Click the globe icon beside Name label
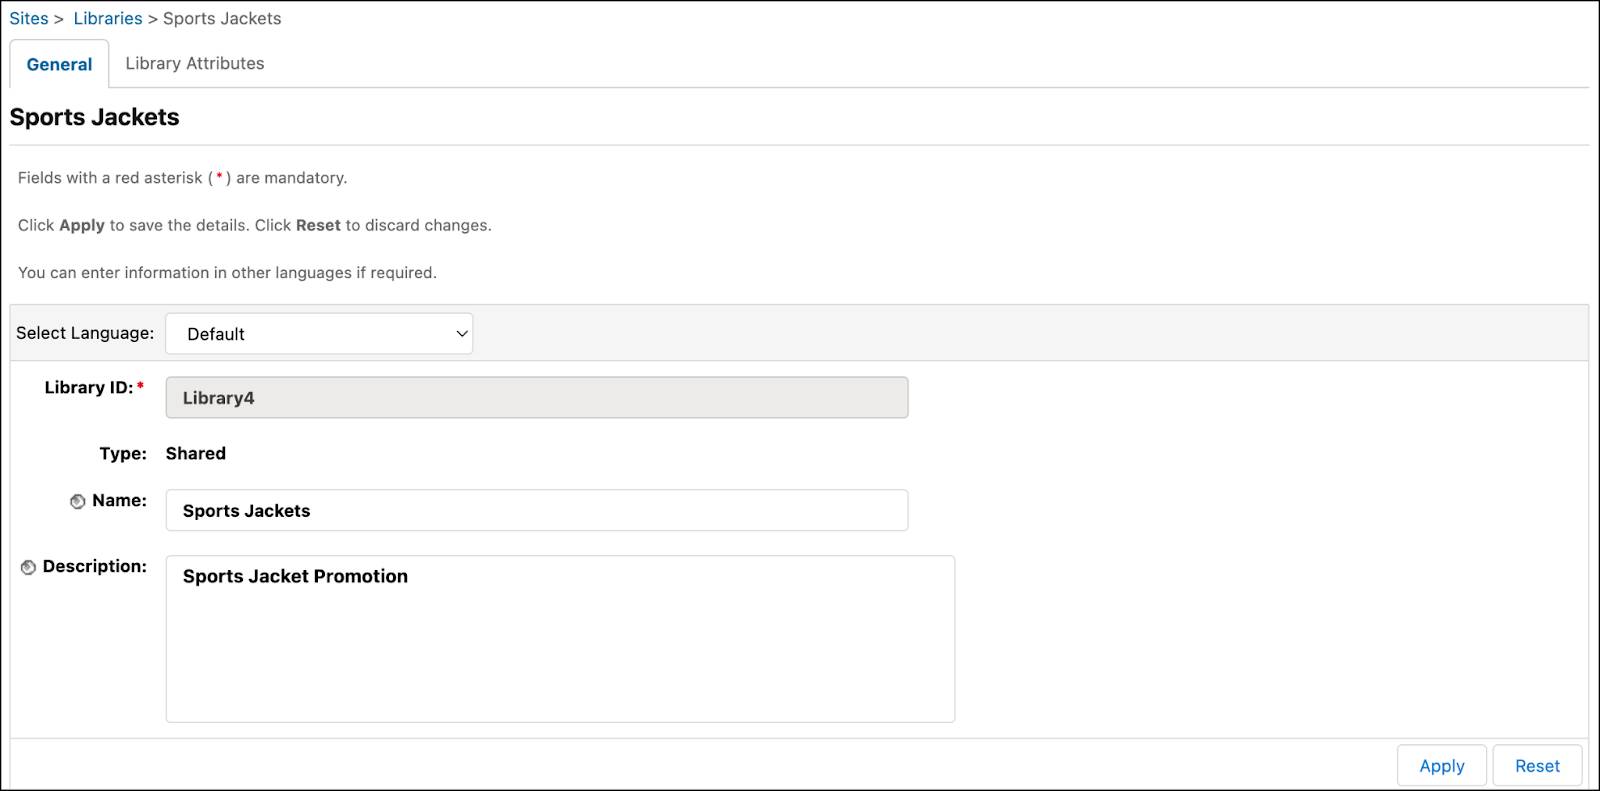 click(x=77, y=502)
